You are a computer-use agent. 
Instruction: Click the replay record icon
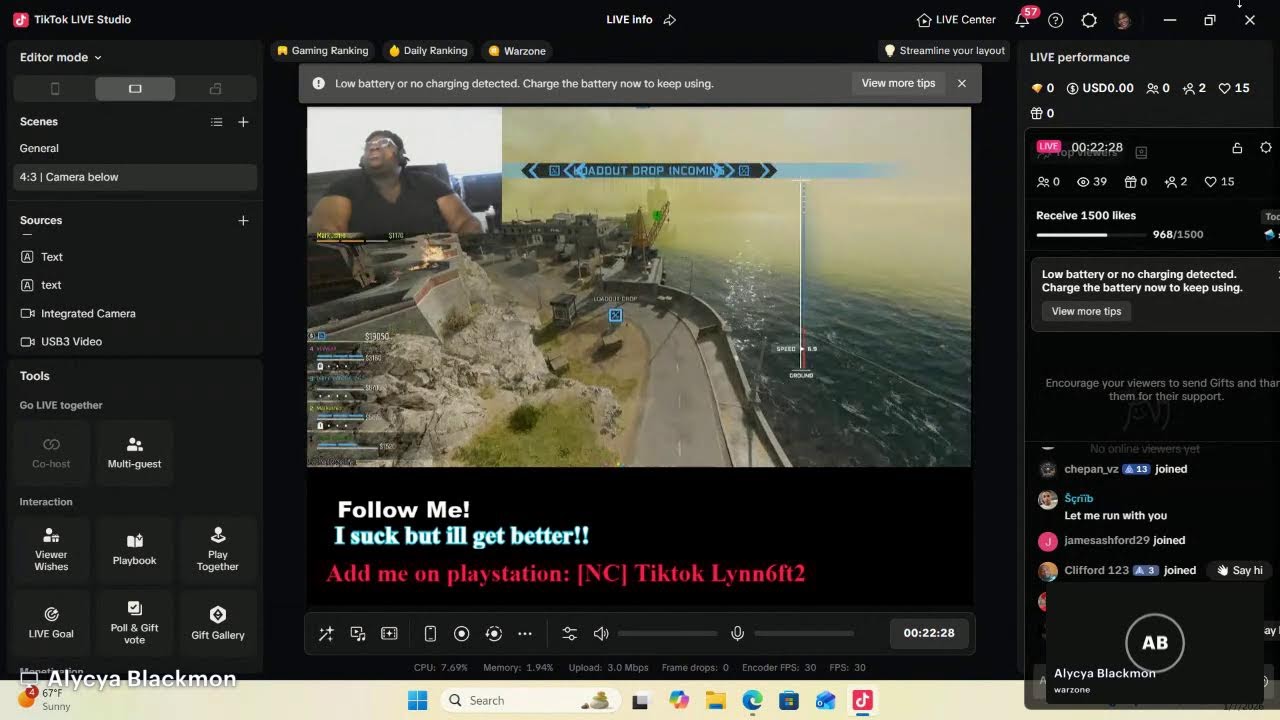(493, 634)
